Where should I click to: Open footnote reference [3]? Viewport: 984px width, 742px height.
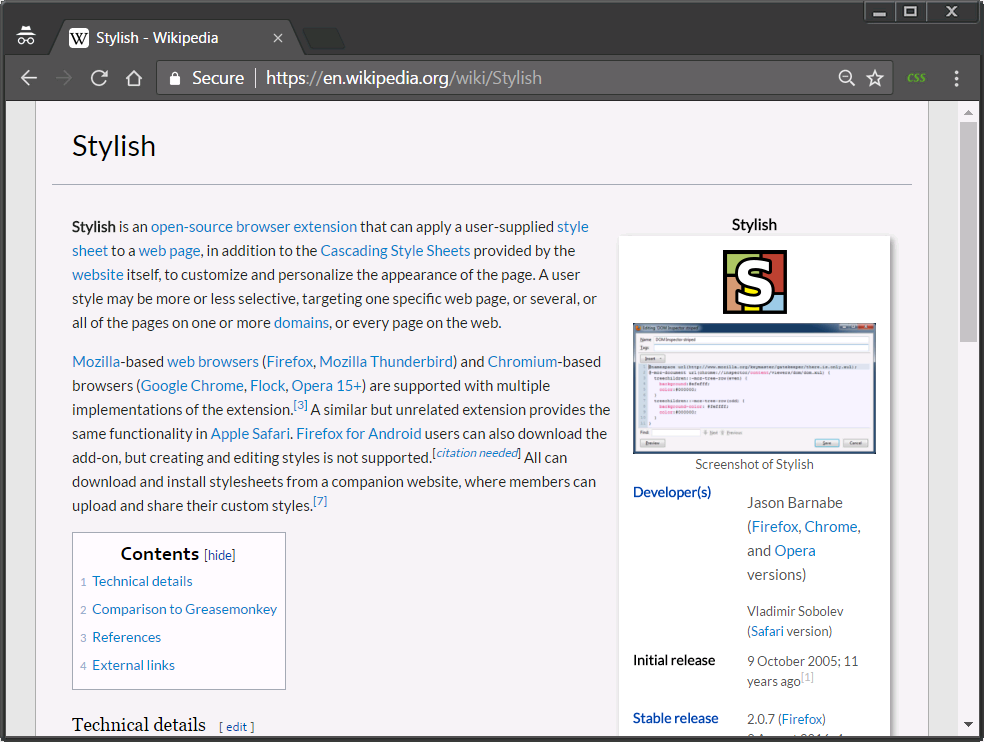coord(301,406)
